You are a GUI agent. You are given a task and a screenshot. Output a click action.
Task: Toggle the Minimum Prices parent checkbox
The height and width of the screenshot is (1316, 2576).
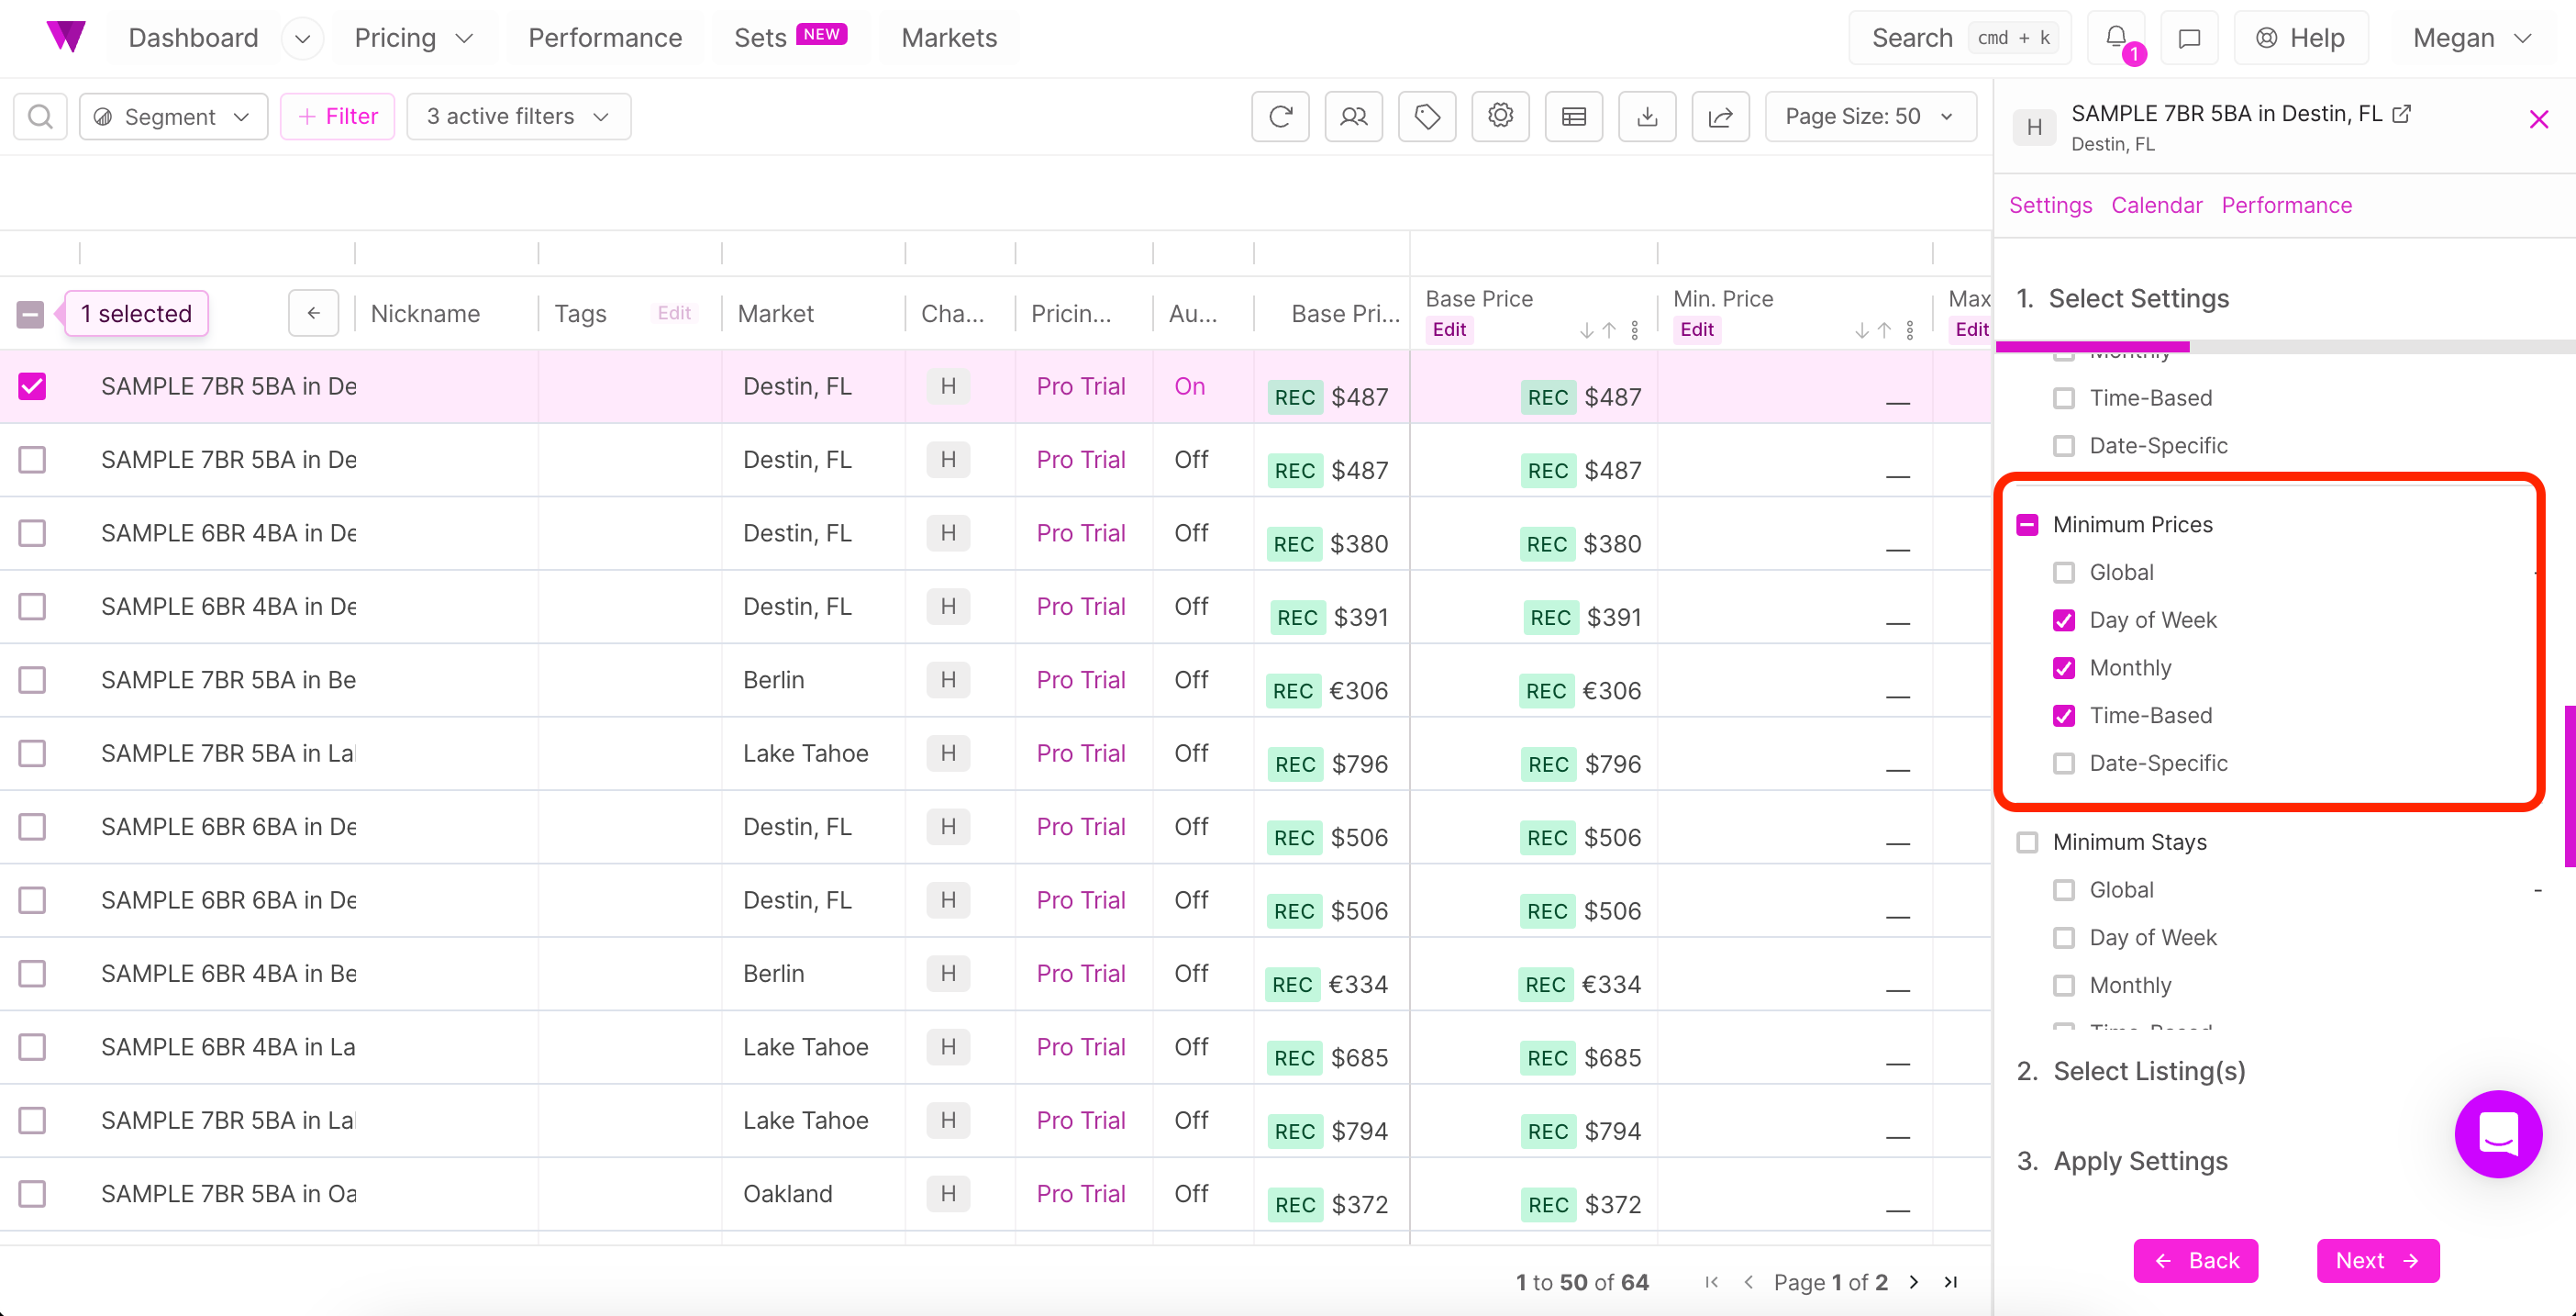point(2027,525)
